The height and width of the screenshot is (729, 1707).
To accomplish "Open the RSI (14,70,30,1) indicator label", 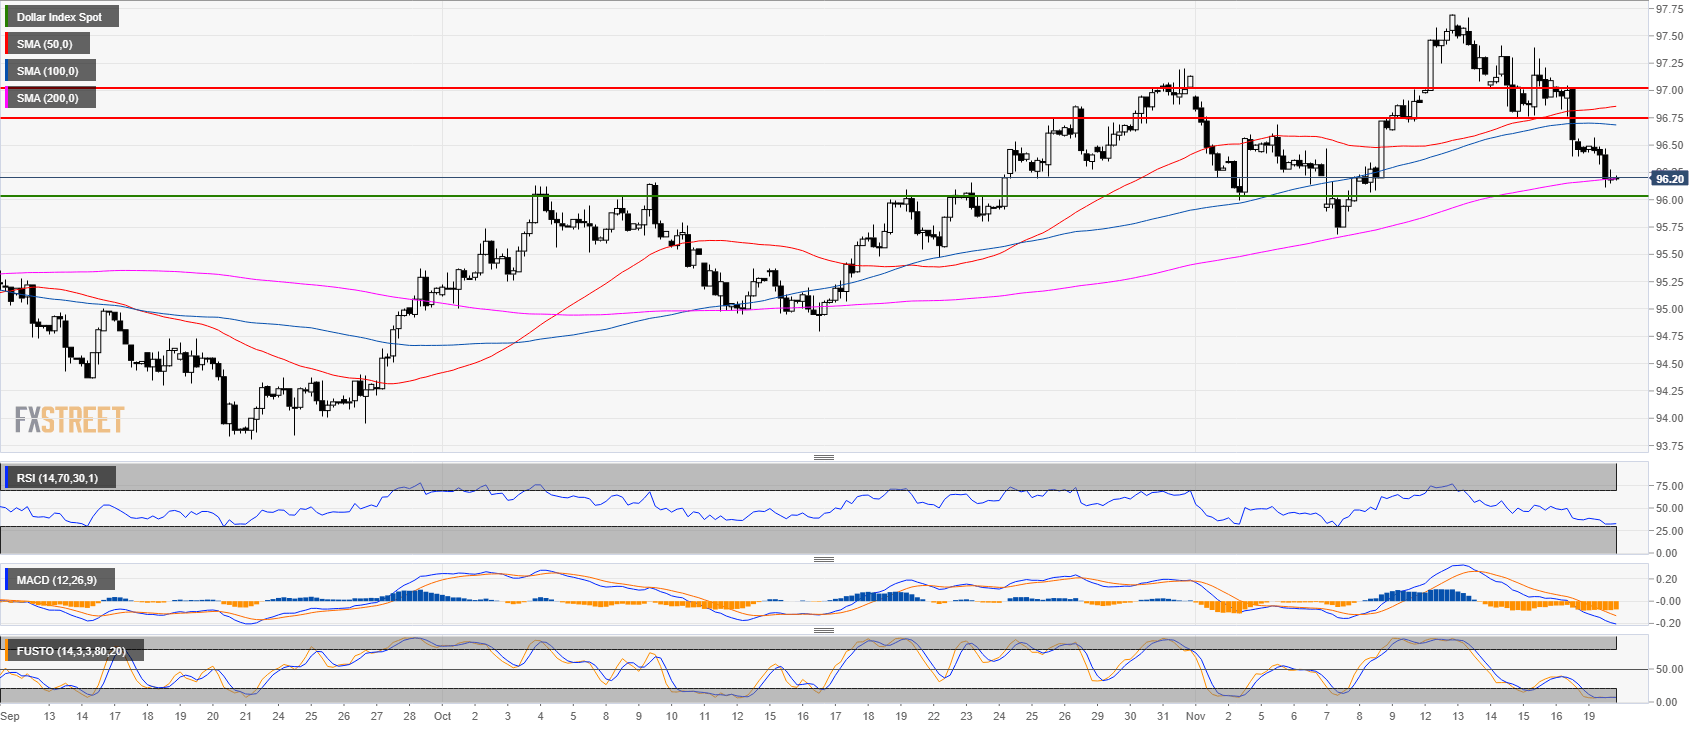I will (x=57, y=478).
